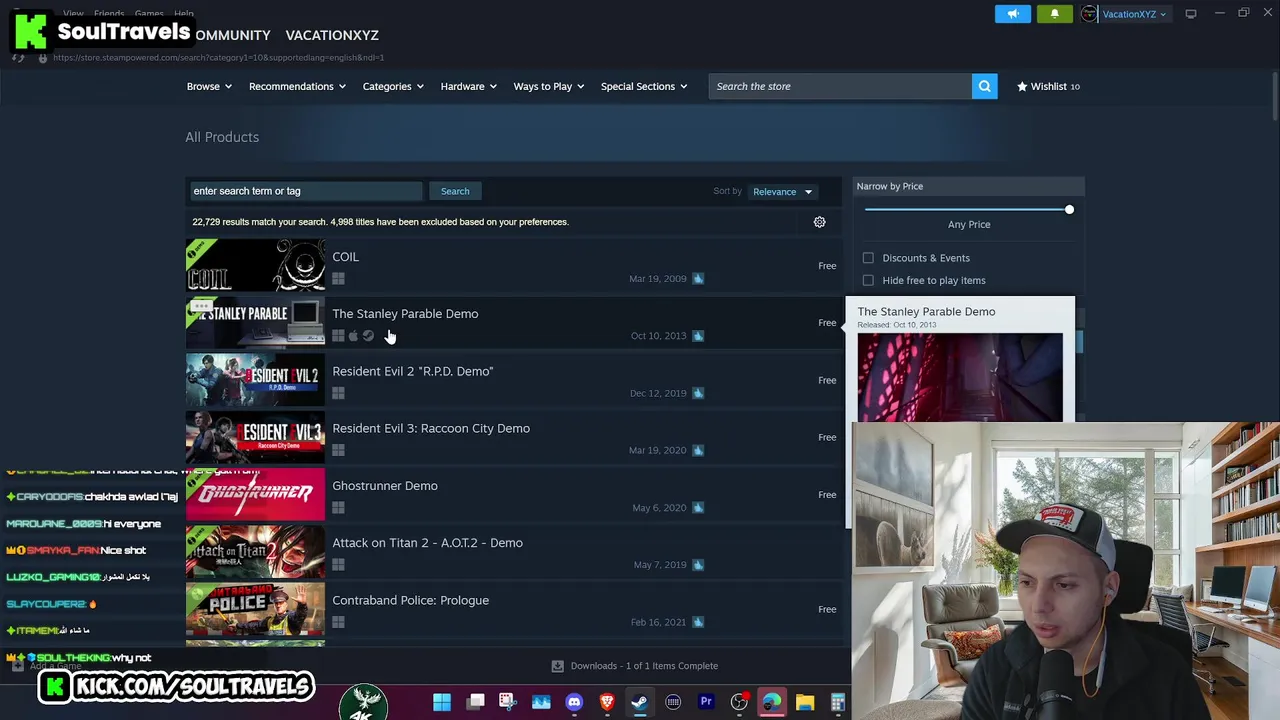The height and width of the screenshot is (720, 1280).
Task: Launch Snipping Tool from taskbar
Action: pyautogui.click(x=508, y=702)
